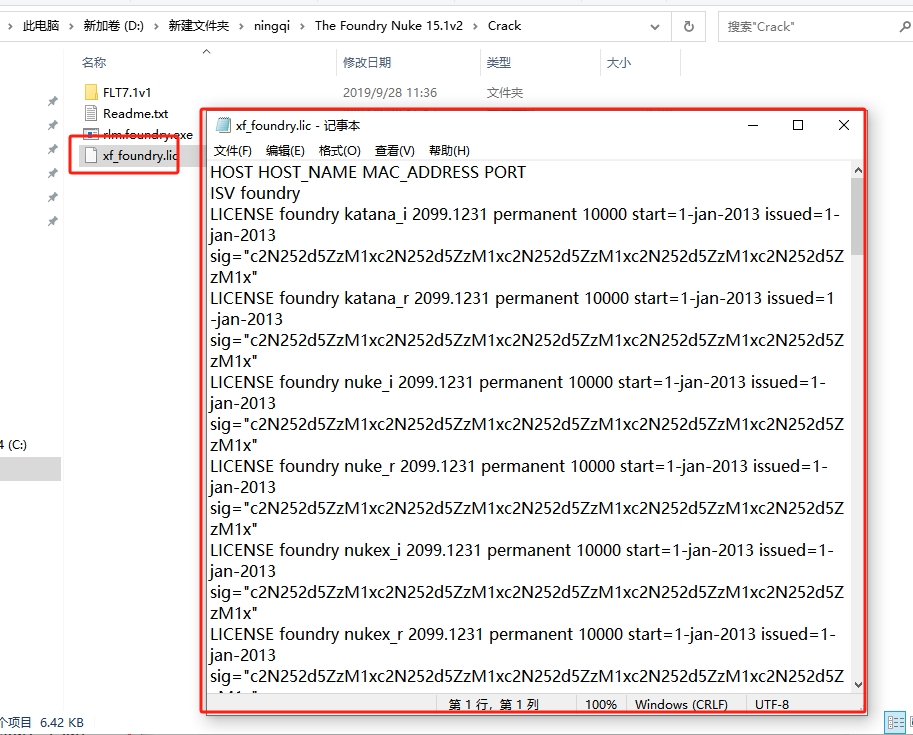
Task: Click the first quick access pin icon
Action: click(52, 101)
